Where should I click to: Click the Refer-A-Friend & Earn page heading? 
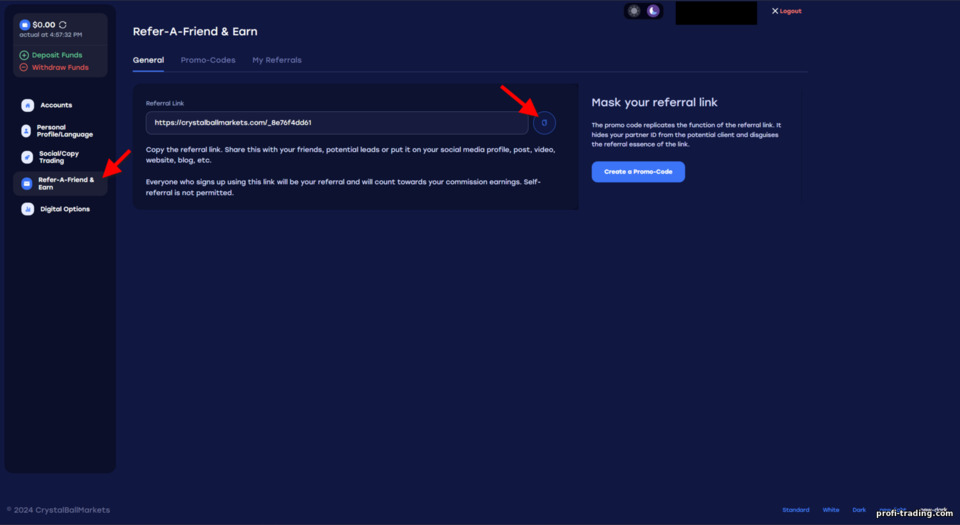tap(195, 32)
